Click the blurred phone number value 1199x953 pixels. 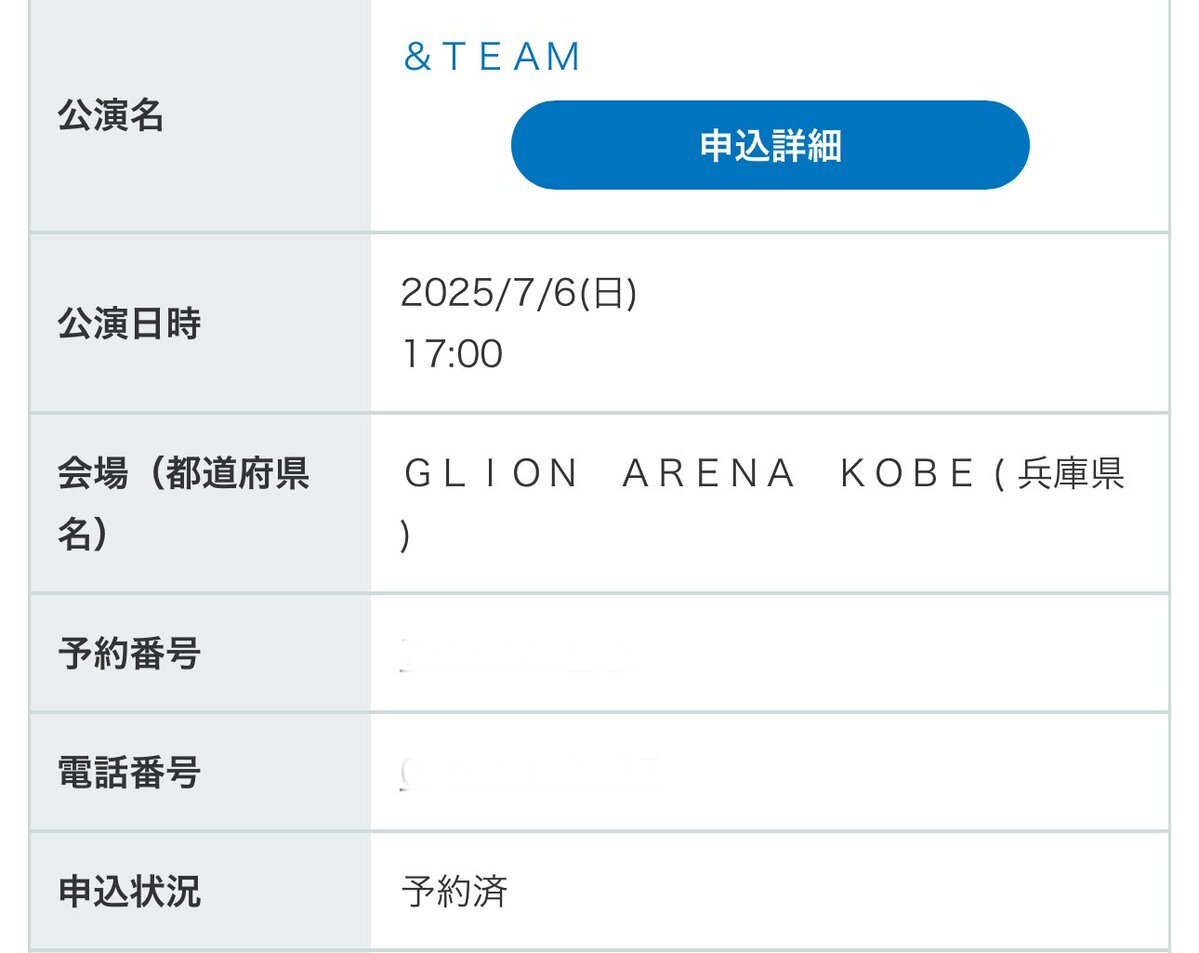(531, 772)
